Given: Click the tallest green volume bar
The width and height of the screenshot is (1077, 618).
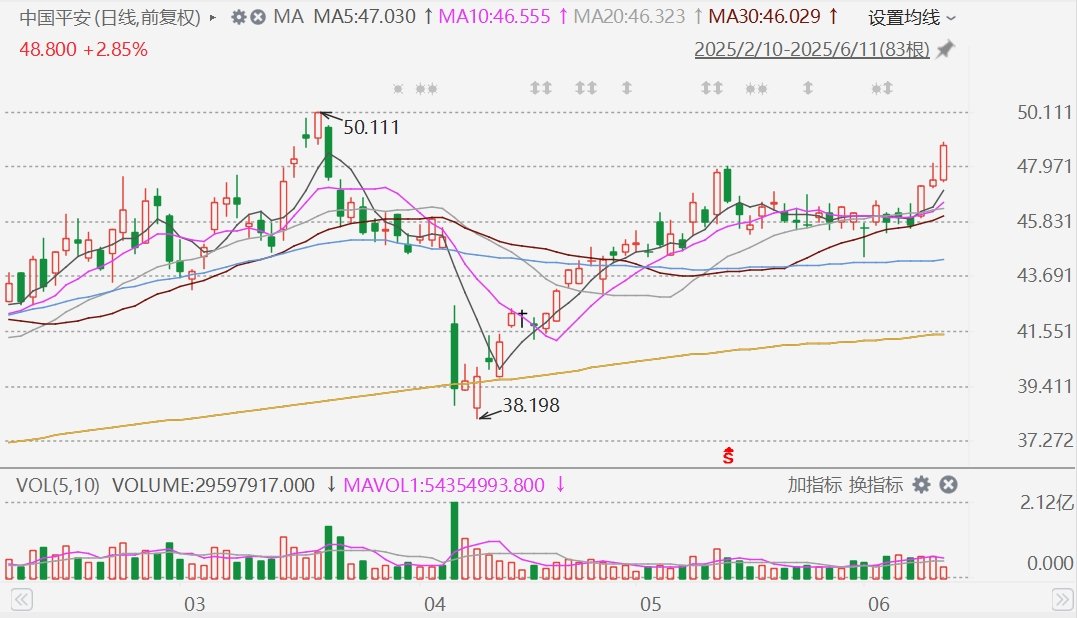Looking at the screenshot, I should point(454,541).
